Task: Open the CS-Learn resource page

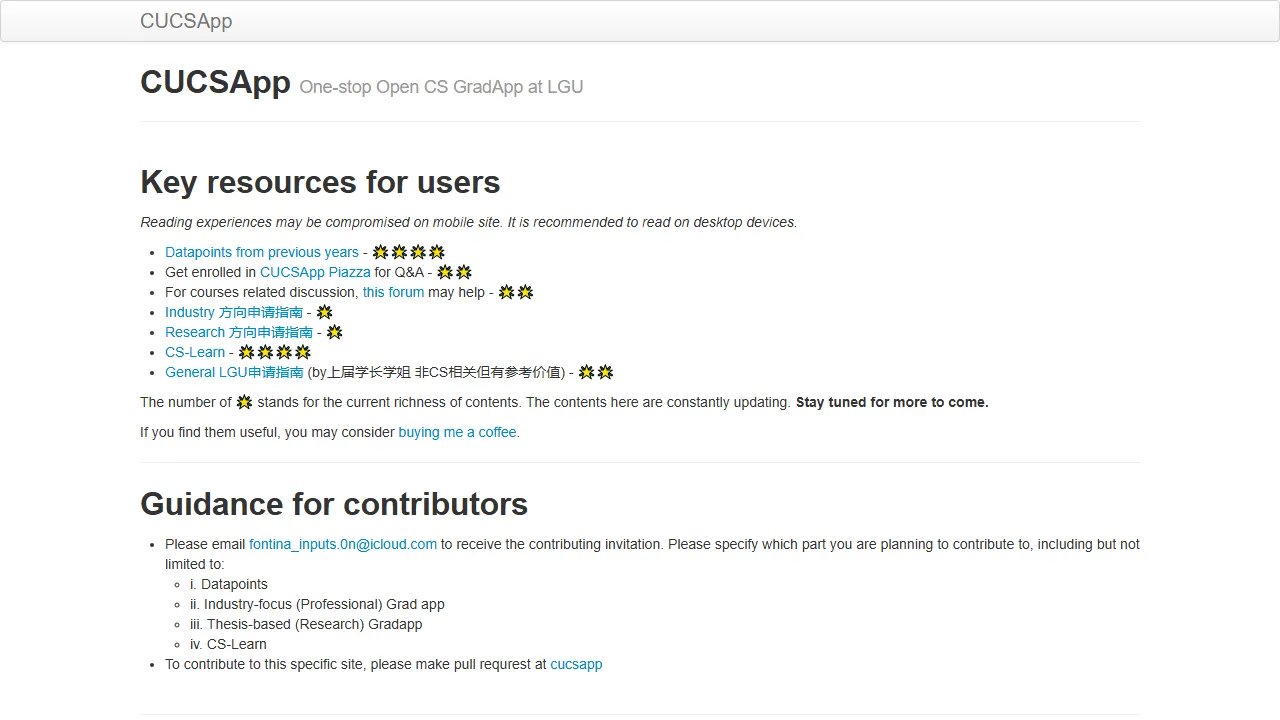Action: pyautogui.click(x=194, y=352)
